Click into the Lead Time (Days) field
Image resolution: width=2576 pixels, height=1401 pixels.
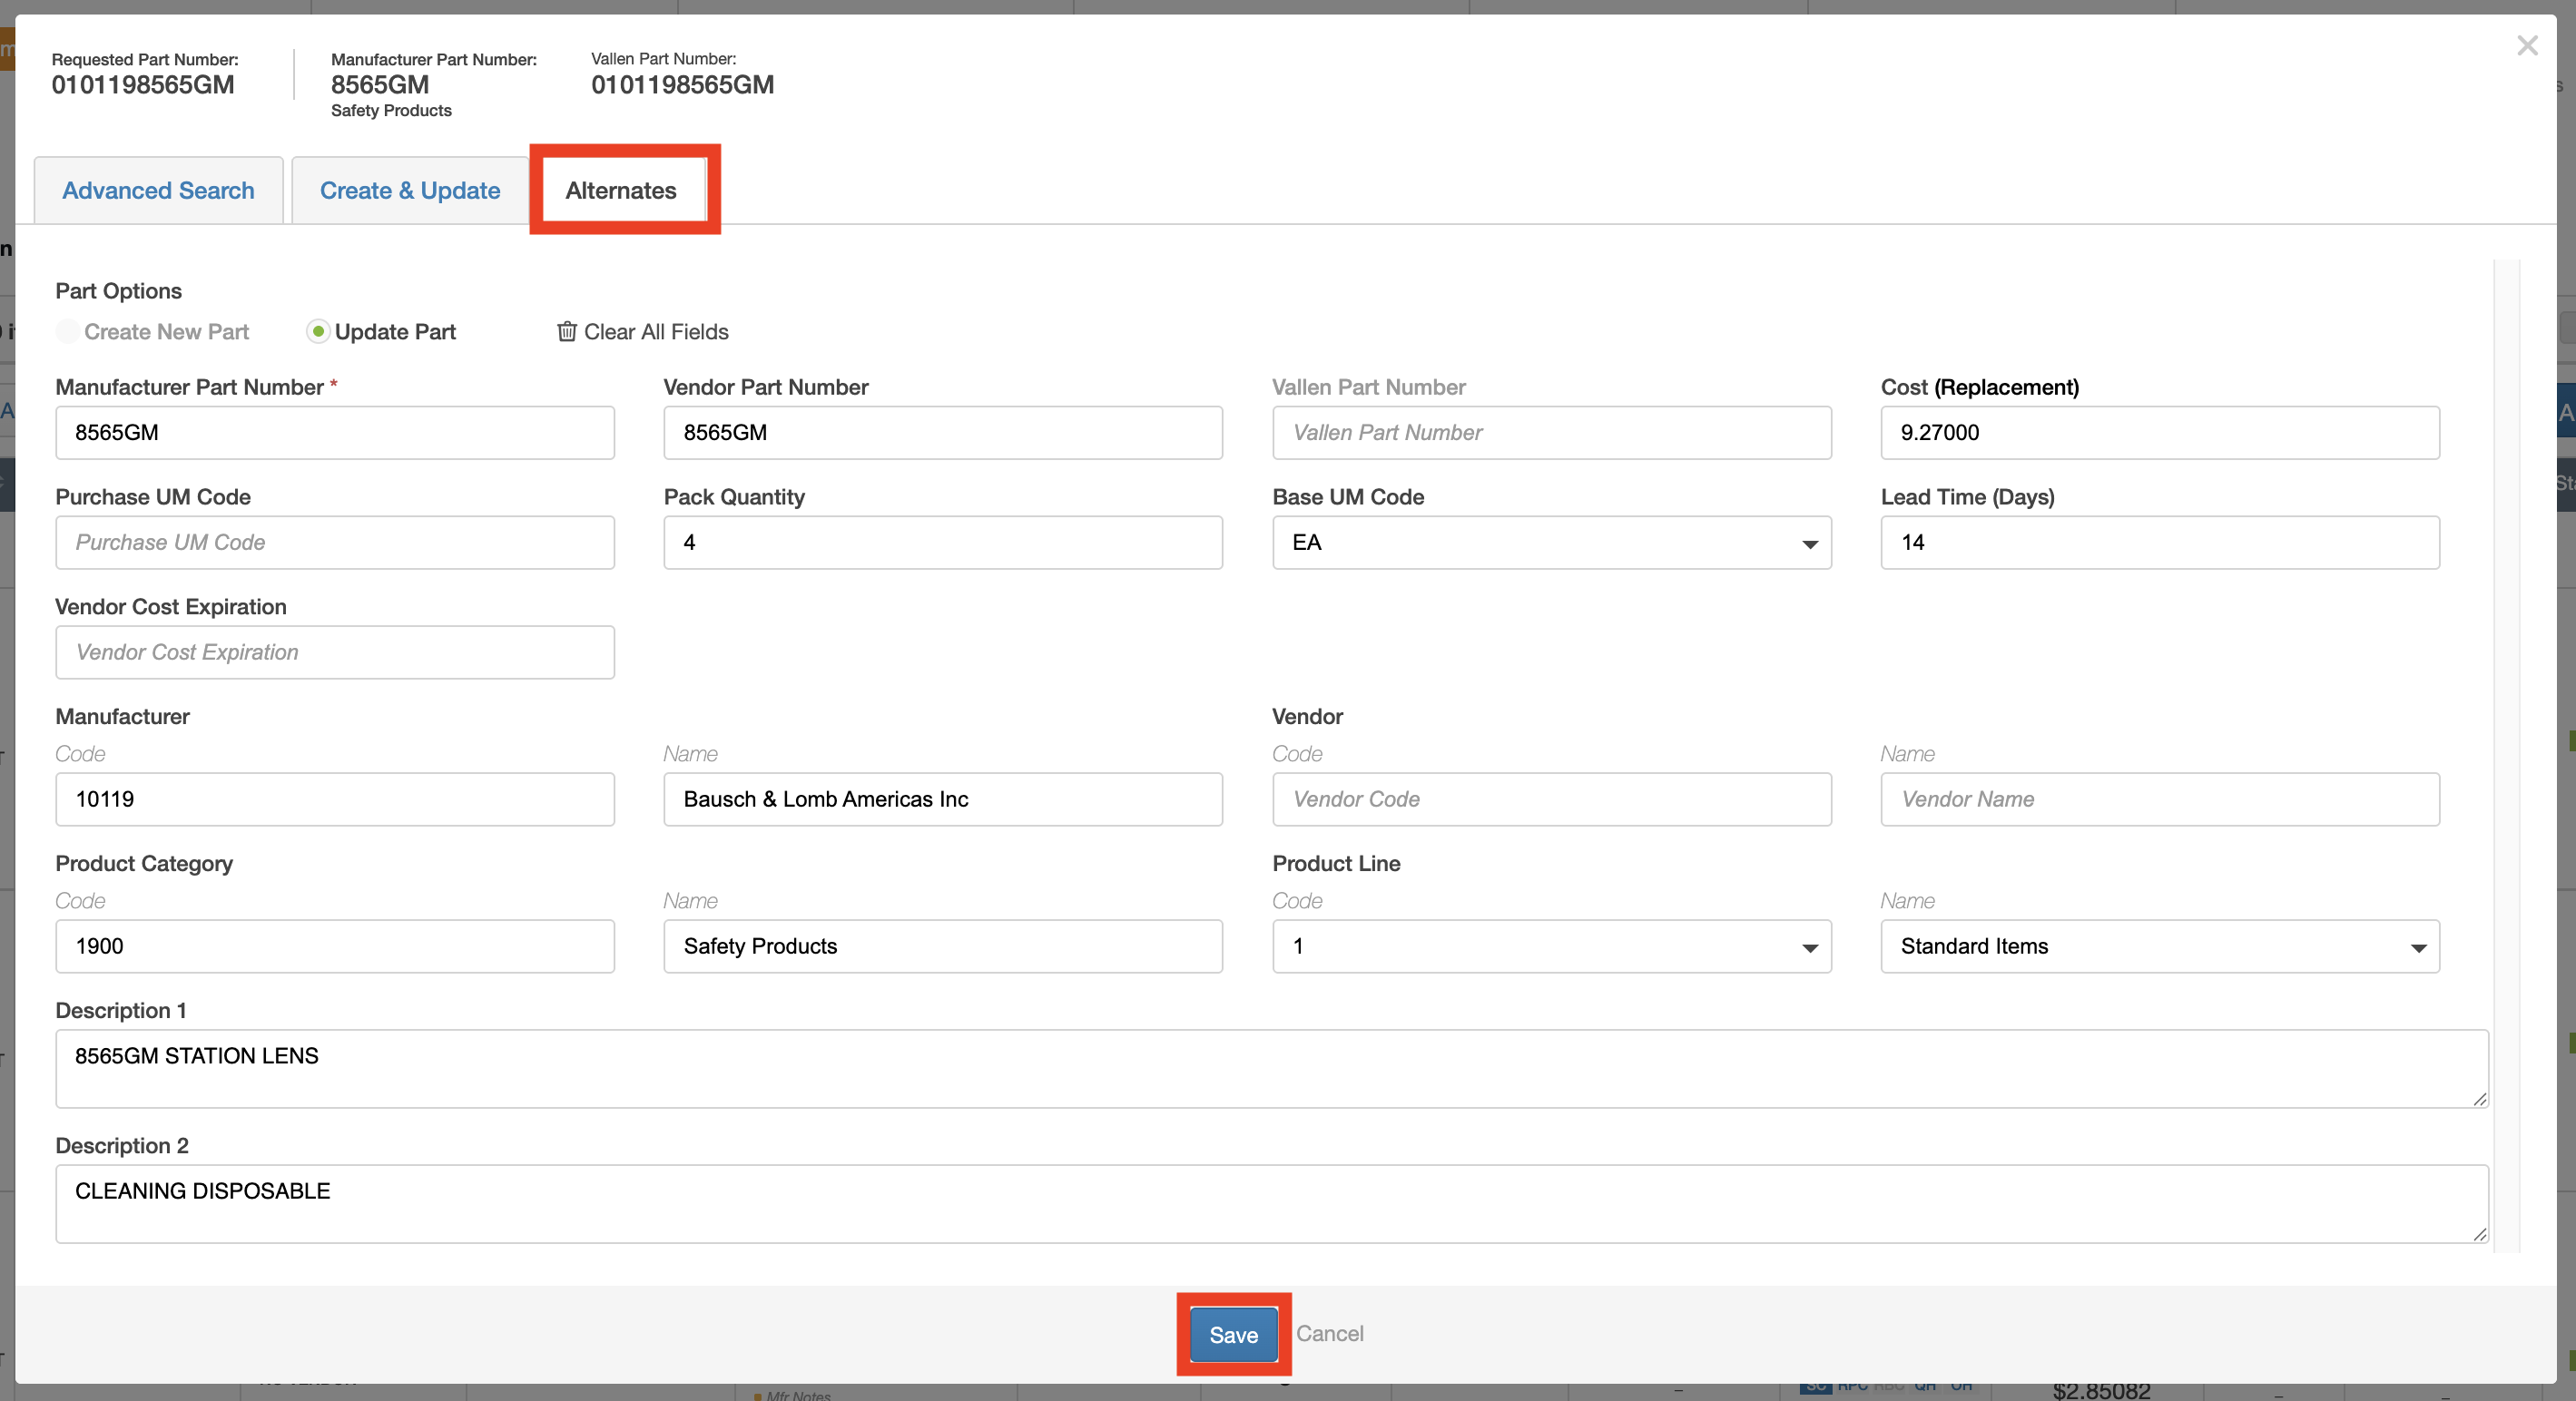(x=2159, y=543)
